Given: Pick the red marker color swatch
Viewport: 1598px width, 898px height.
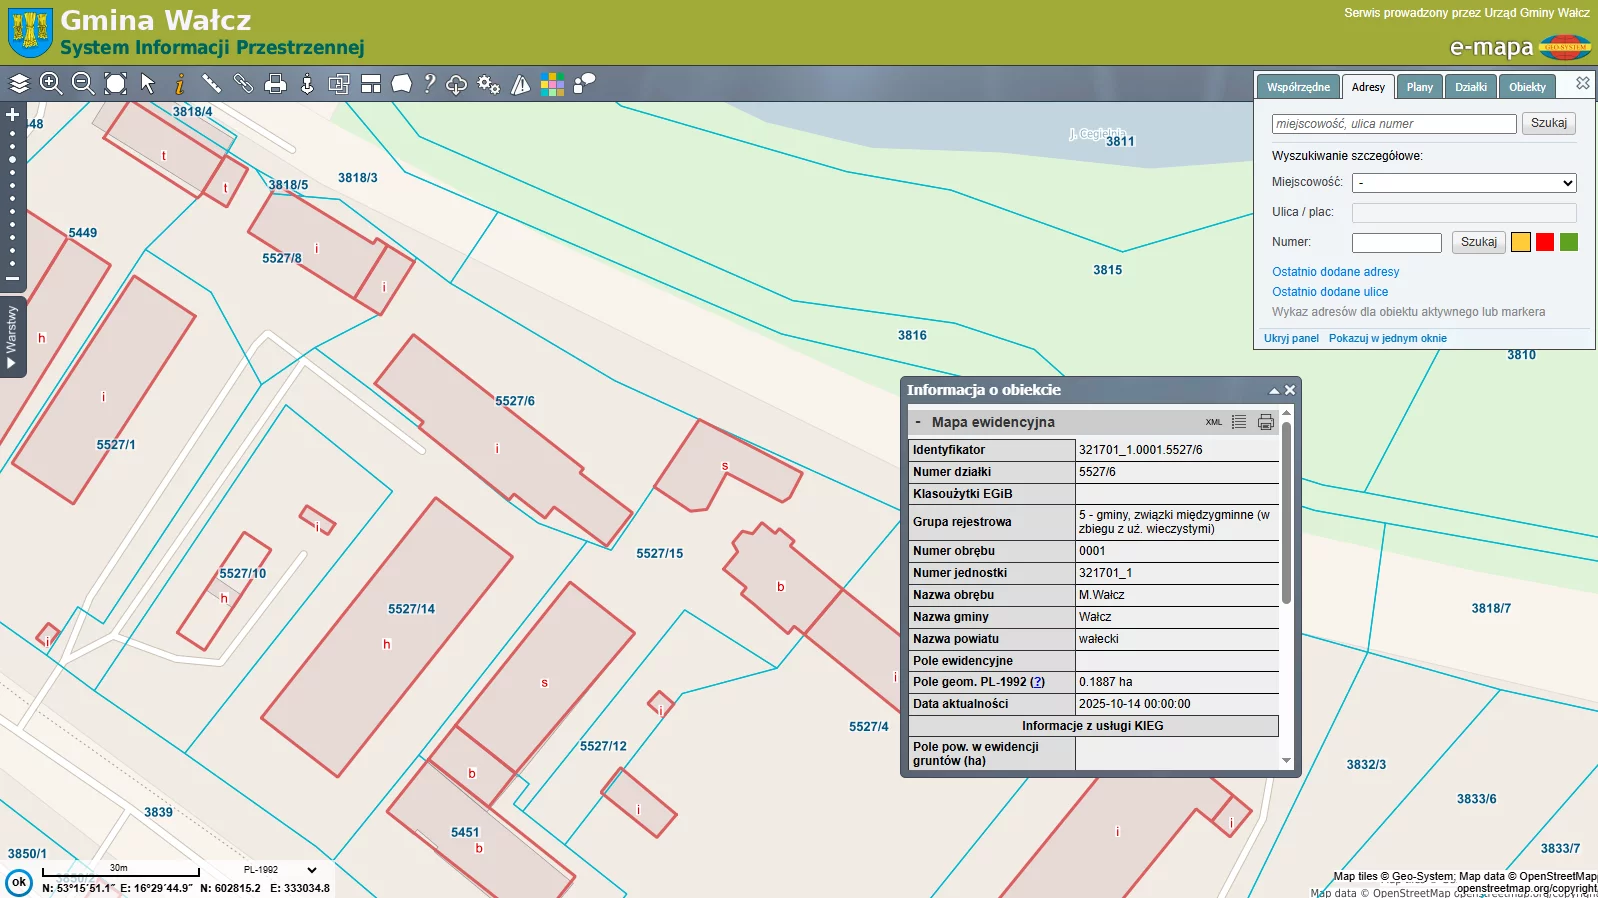Looking at the screenshot, I should [1545, 242].
